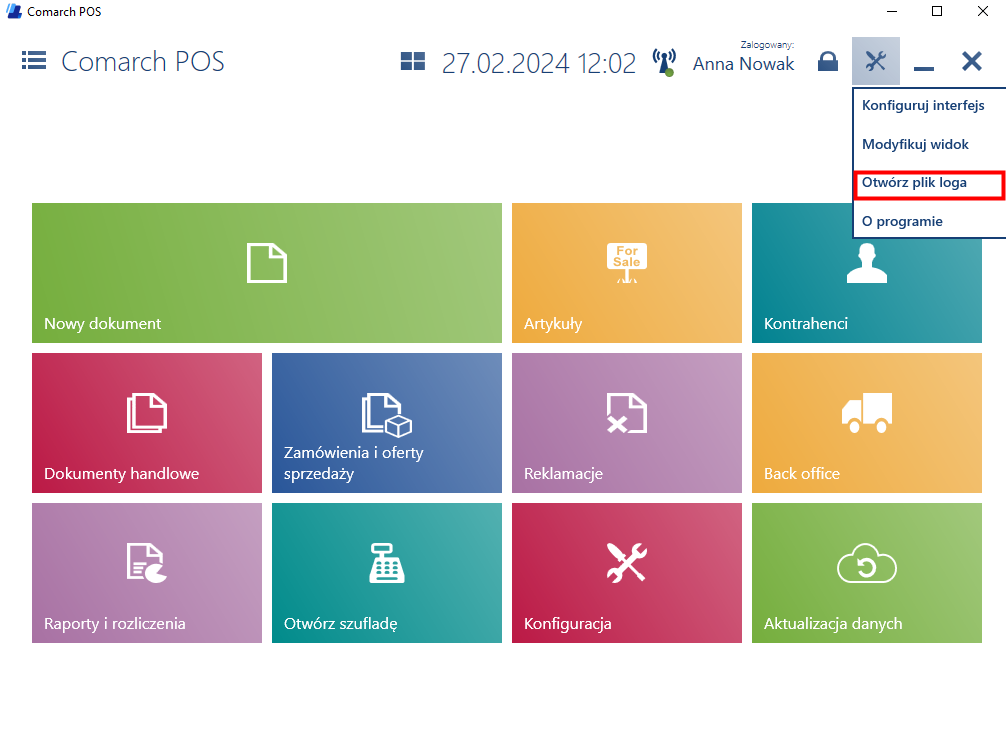Open the Nowy dokument tile
1006x756 pixels.
(x=267, y=273)
